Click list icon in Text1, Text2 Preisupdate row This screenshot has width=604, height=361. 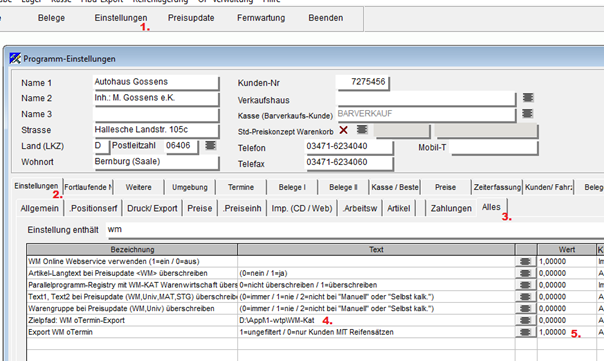coord(525,297)
